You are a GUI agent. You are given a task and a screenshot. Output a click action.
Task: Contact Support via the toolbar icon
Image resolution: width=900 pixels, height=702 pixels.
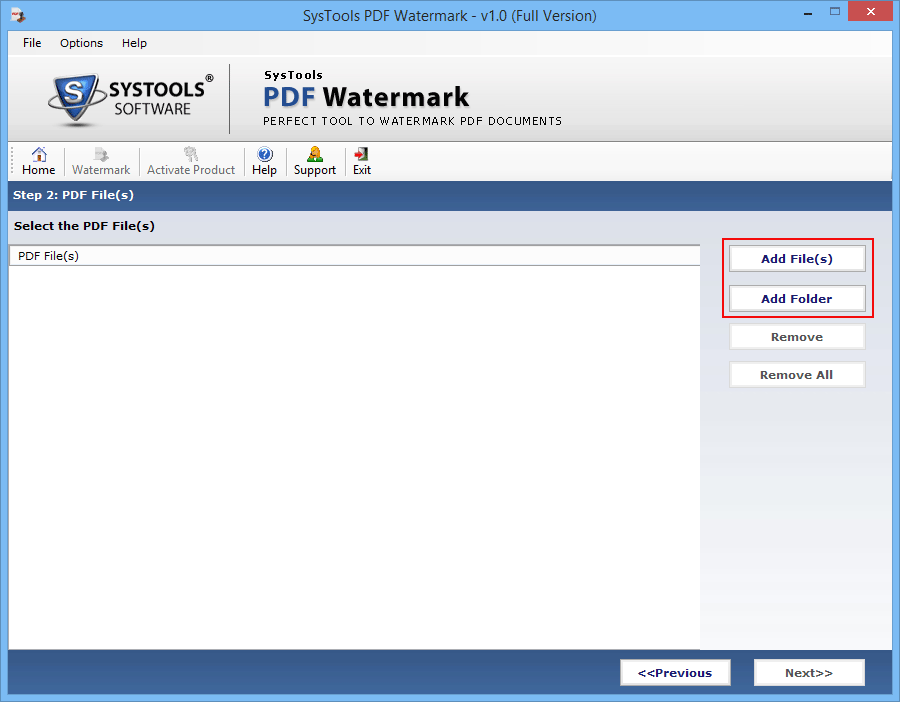315,161
